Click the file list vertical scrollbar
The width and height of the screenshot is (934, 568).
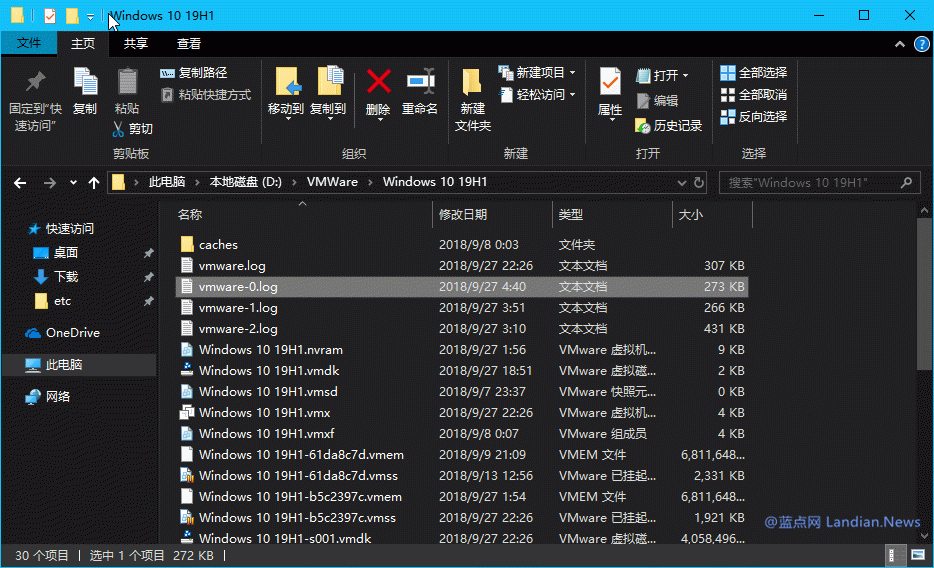tap(924, 295)
